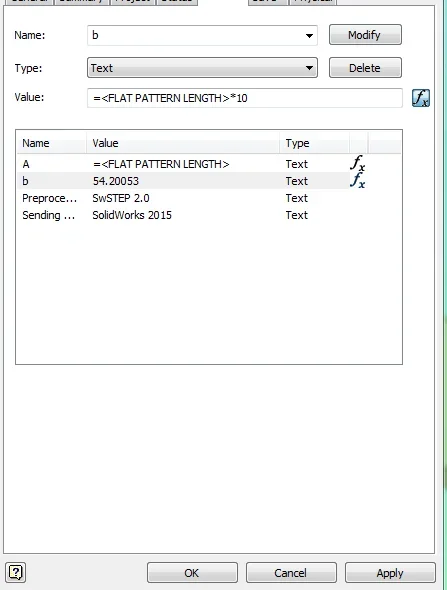Sort list by the Name column header
This screenshot has height=590, width=447.
[x=52, y=143]
